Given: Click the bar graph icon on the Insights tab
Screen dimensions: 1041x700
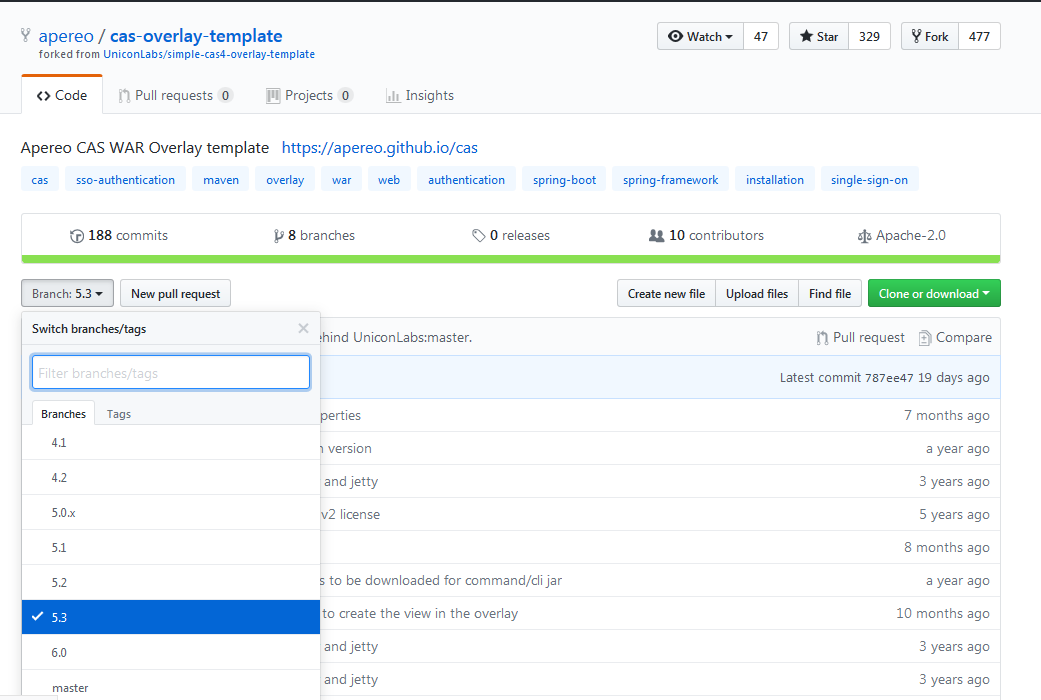Looking at the screenshot, I should click(393, 96).
